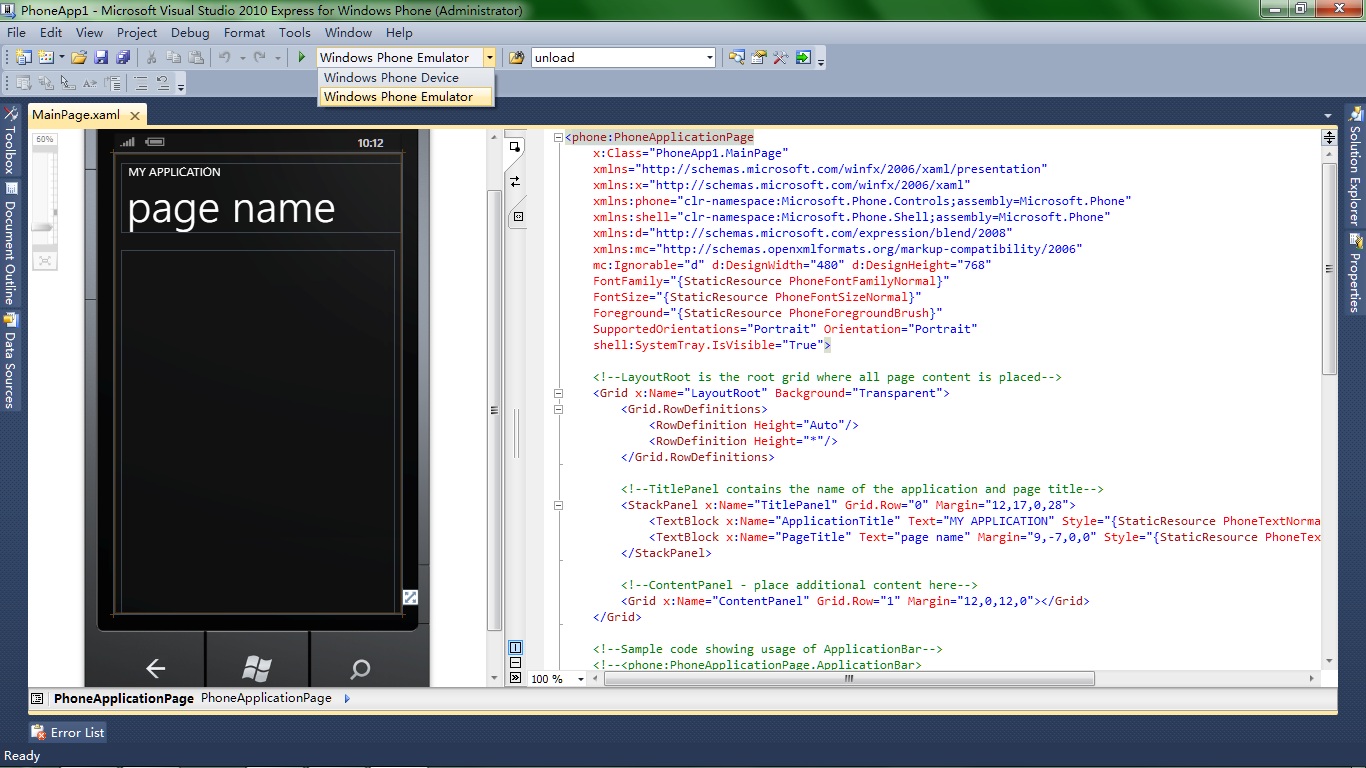The height and width of the screenshot is (768, 1366).
Task: Click the Redo arrow icon
Action: pos(260,57)
